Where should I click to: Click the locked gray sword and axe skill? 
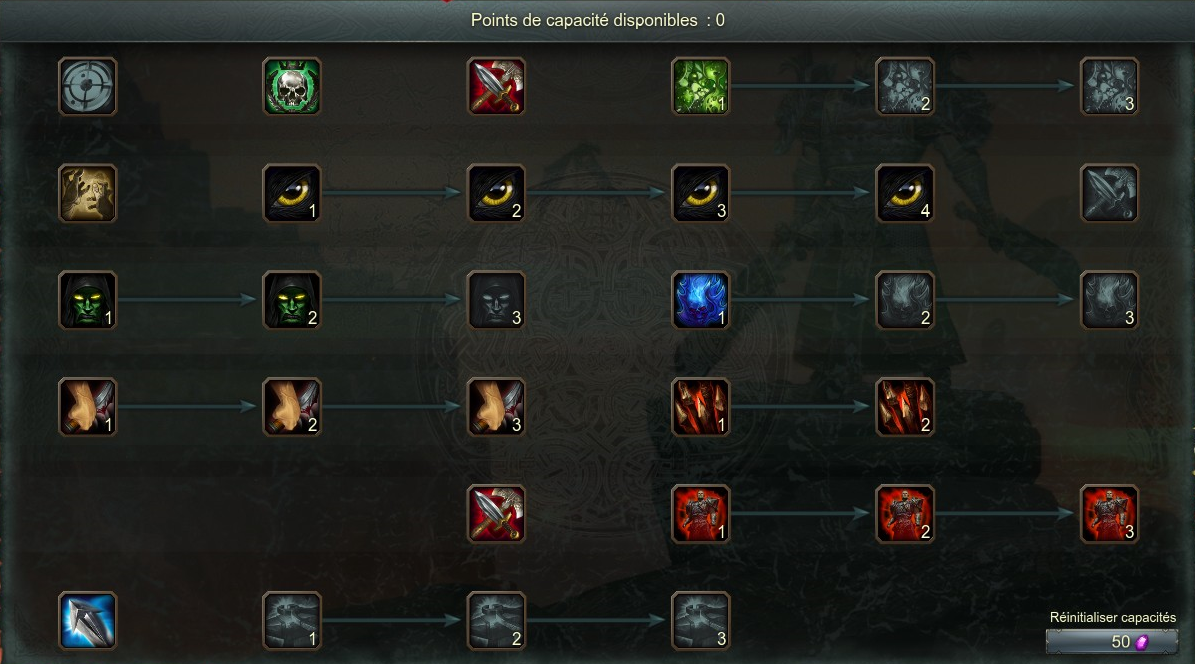point(1109,193)
